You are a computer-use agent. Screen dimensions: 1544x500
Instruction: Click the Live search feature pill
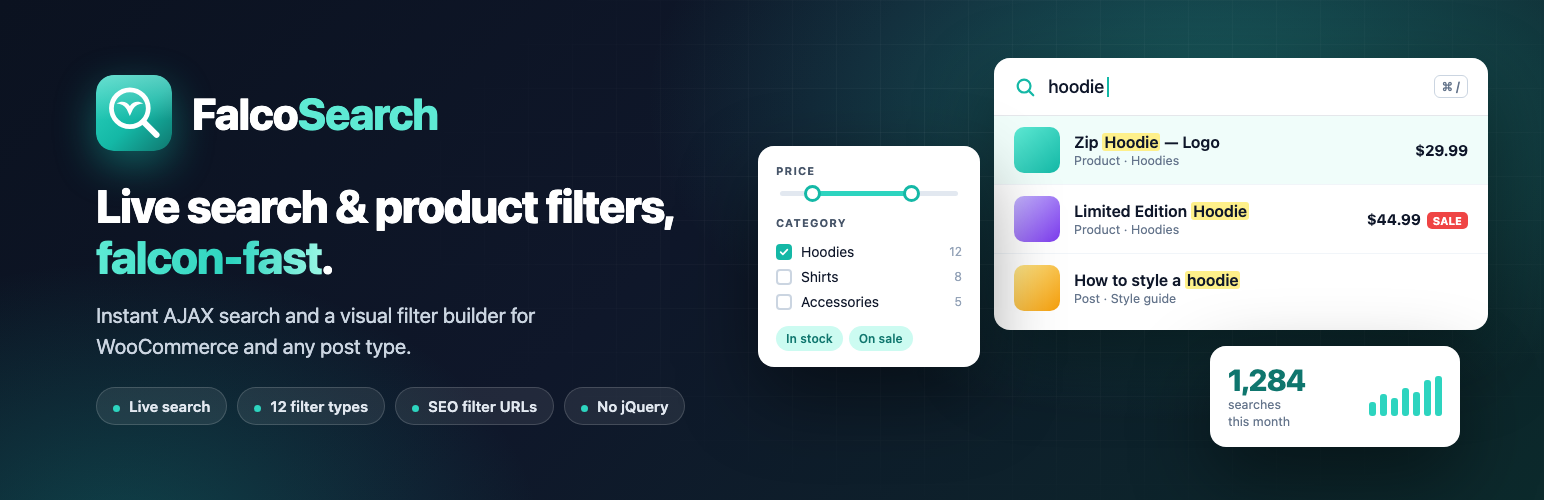161,407
